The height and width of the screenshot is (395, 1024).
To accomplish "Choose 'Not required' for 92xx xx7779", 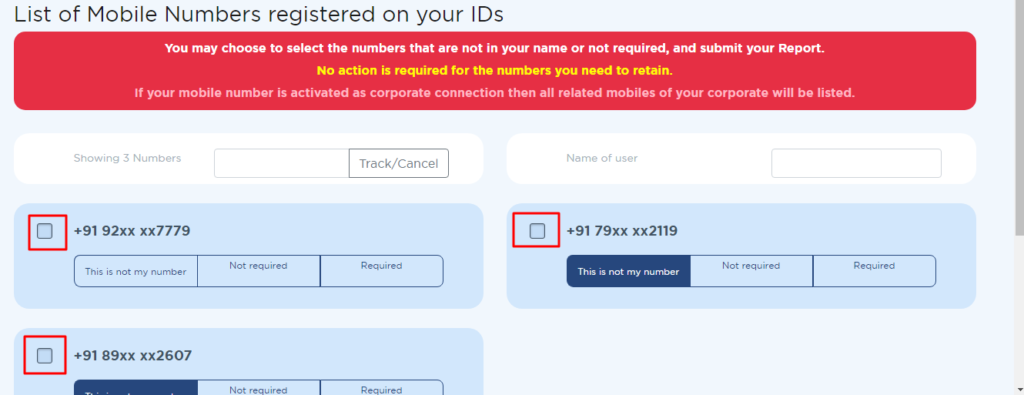I will (259, 271).
